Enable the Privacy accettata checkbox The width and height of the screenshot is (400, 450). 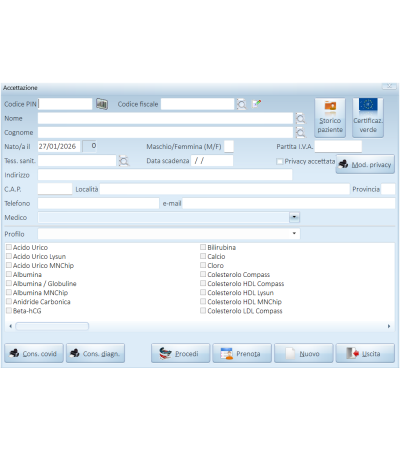point(279,161)
